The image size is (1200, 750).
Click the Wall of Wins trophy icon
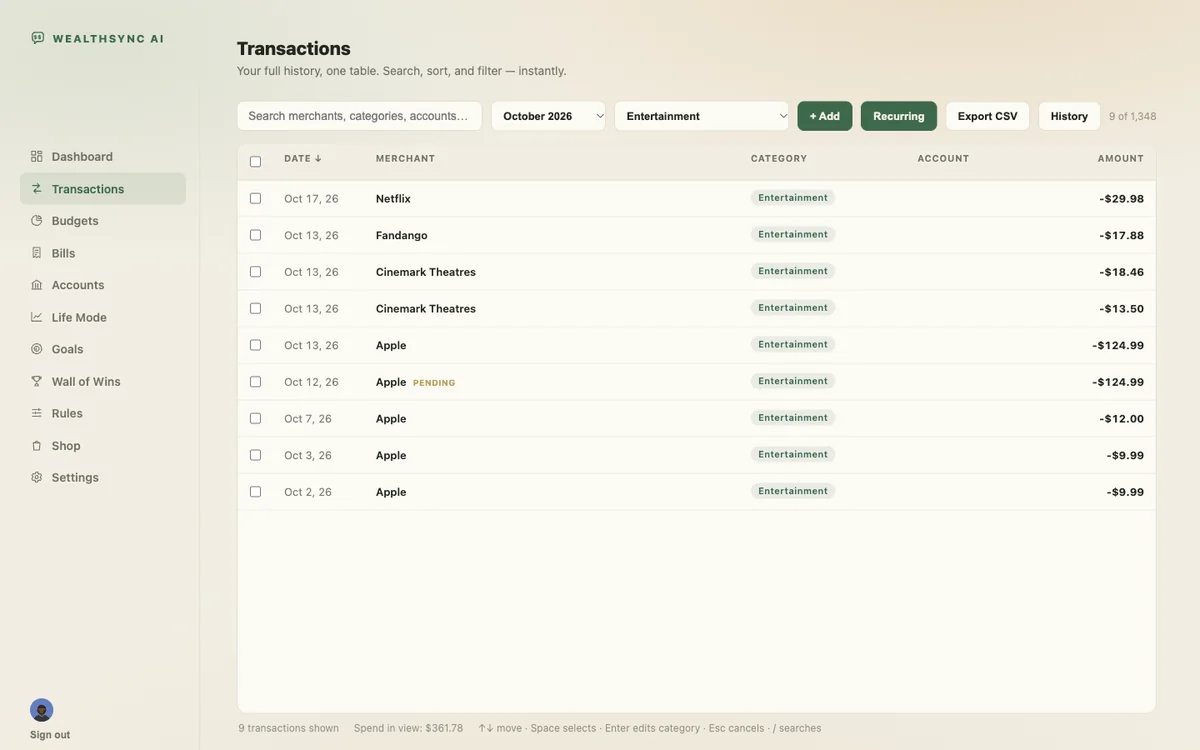(37, 381)
